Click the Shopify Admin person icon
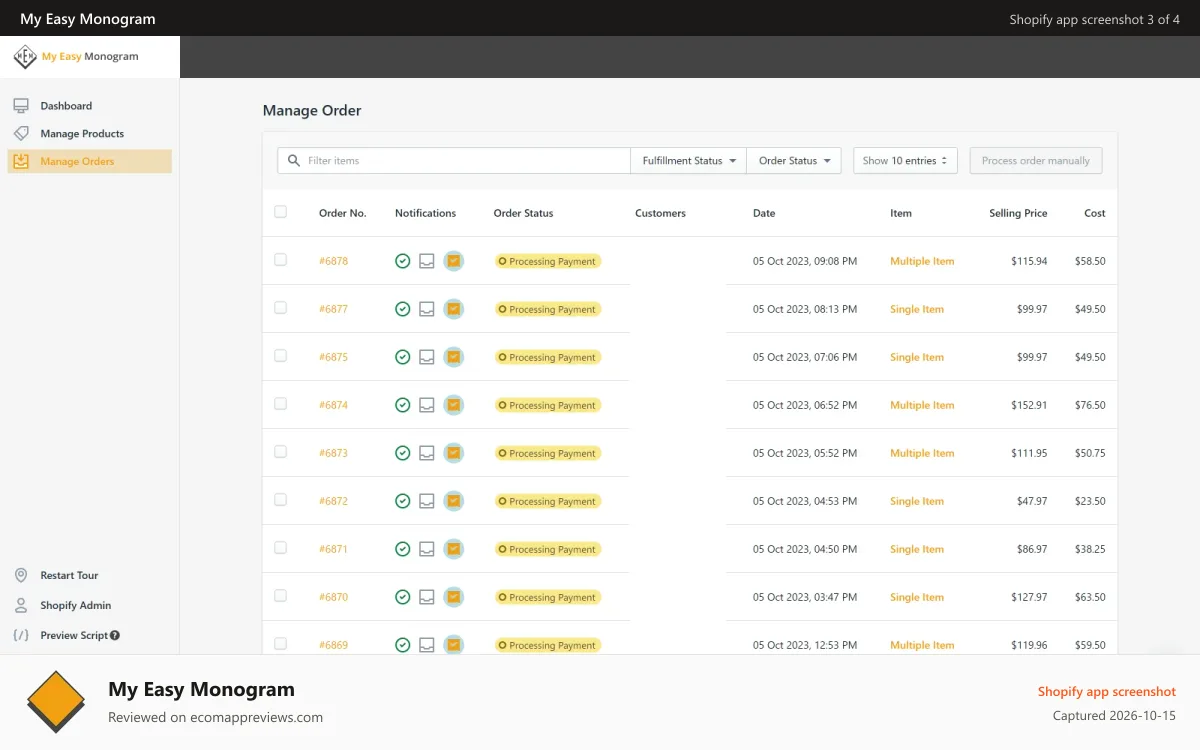Image resolution: width=1200 pixels, height=750 pixels. pos(21,605)
